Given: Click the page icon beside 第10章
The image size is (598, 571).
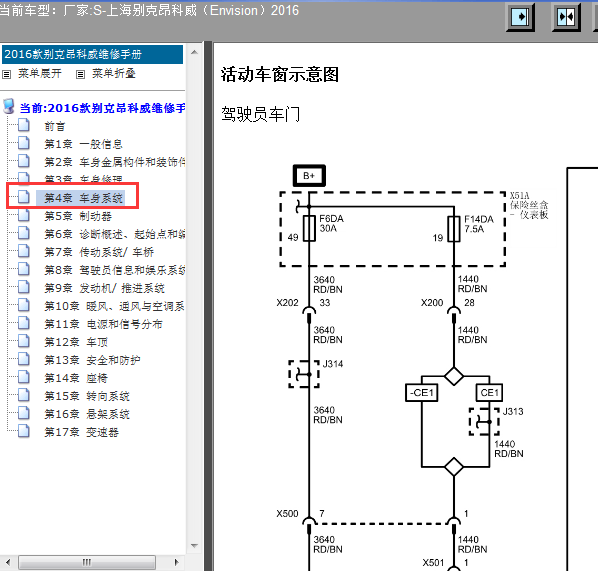Looking at the screenshot, I should 24,304.
